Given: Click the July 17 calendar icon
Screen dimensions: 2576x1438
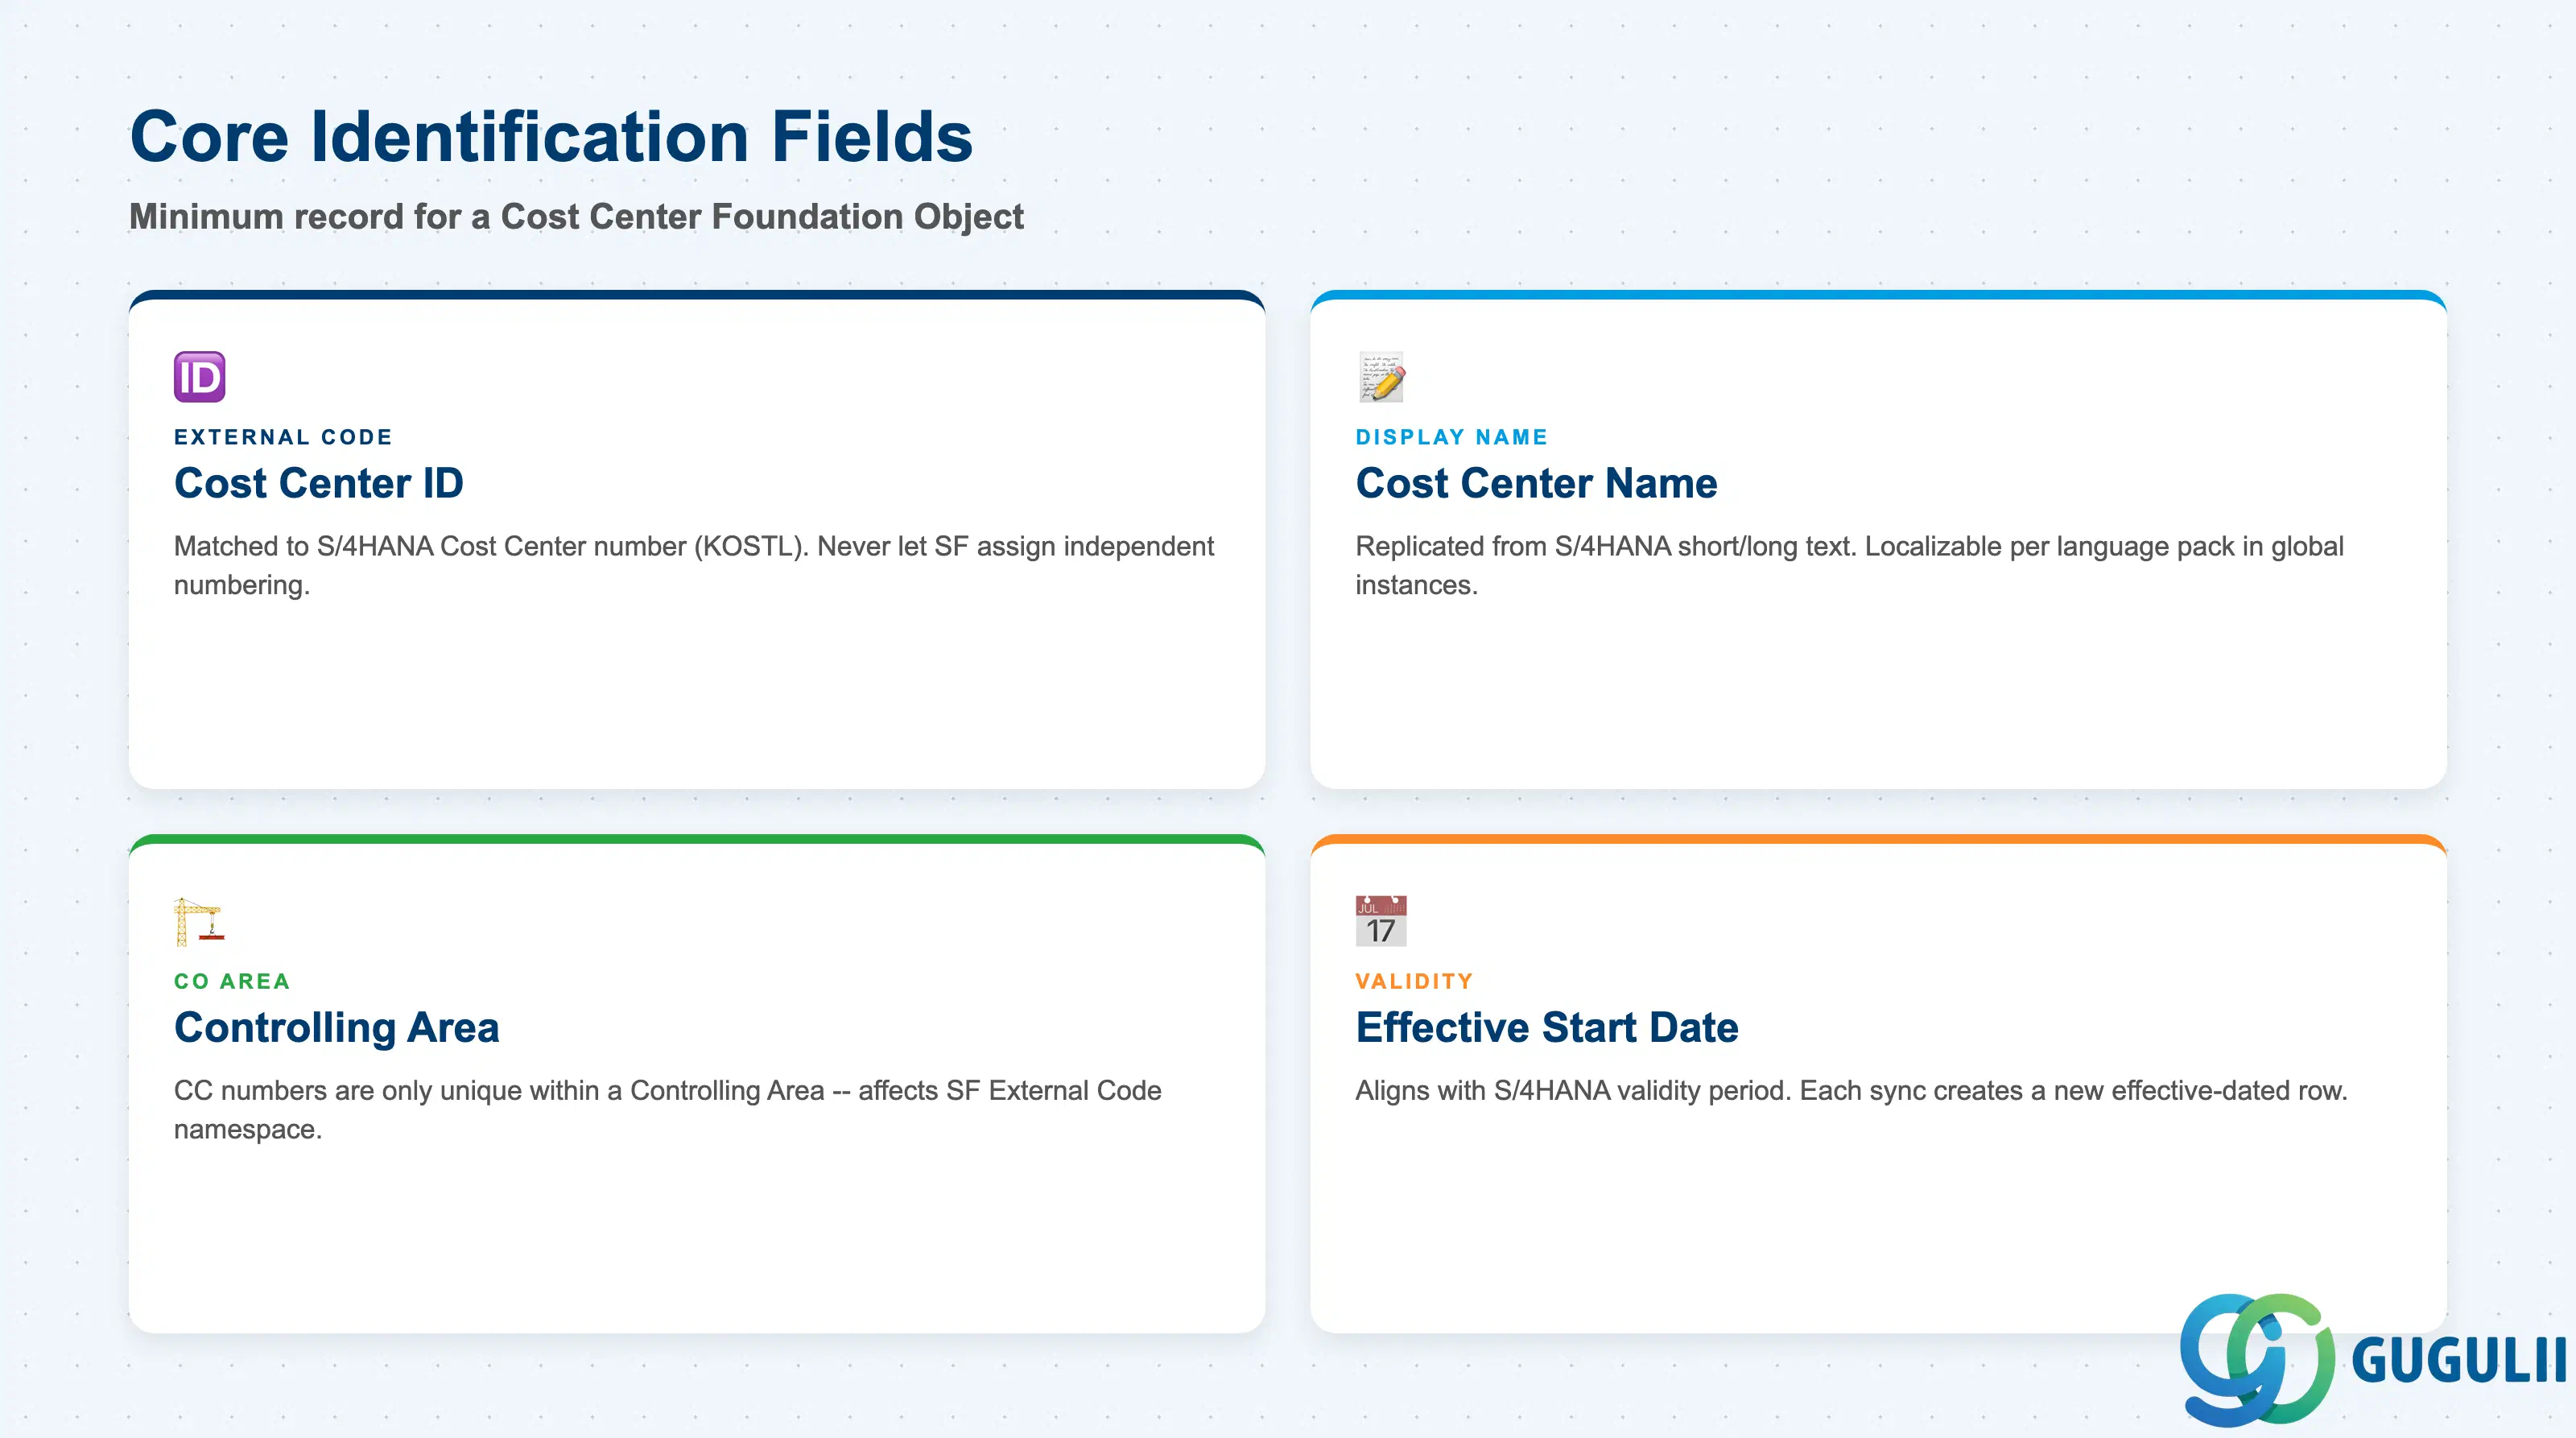Looking at the screenshot, I should point(1381,921).
